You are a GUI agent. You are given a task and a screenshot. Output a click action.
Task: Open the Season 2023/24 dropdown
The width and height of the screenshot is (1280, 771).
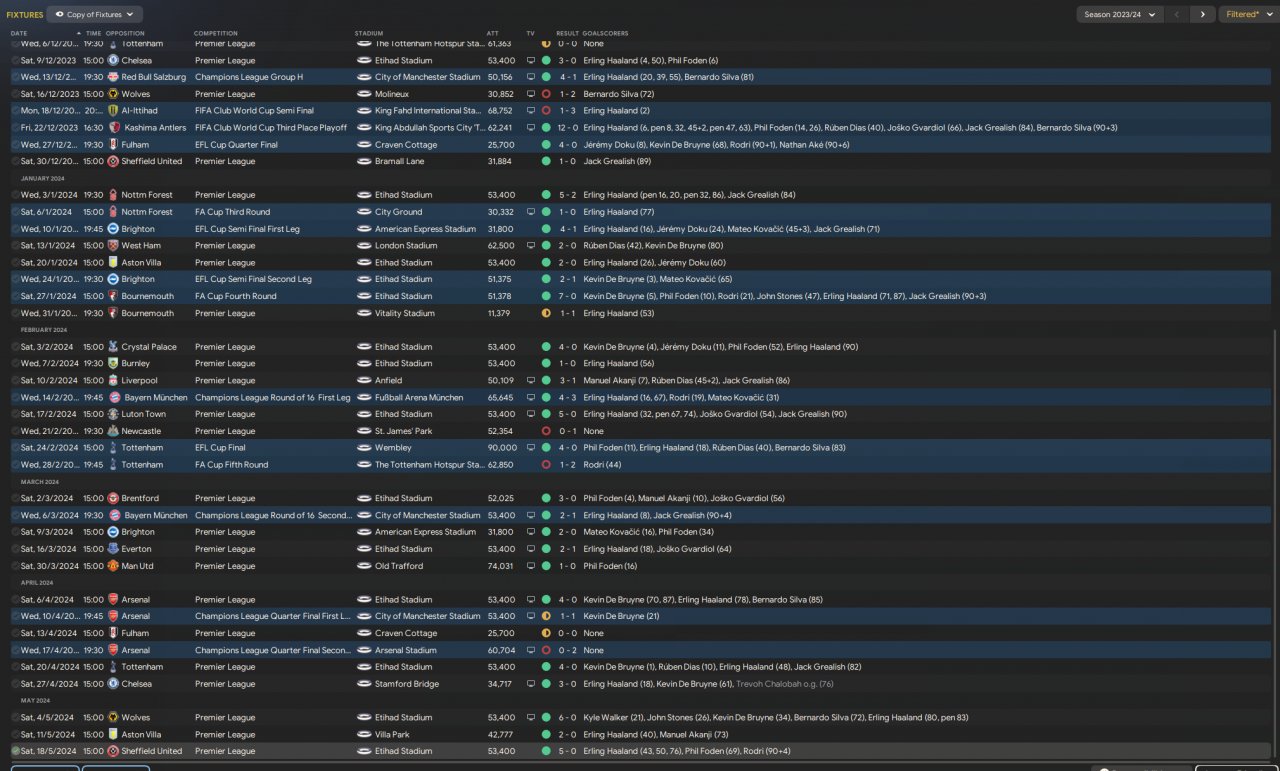pos(1119,15)
